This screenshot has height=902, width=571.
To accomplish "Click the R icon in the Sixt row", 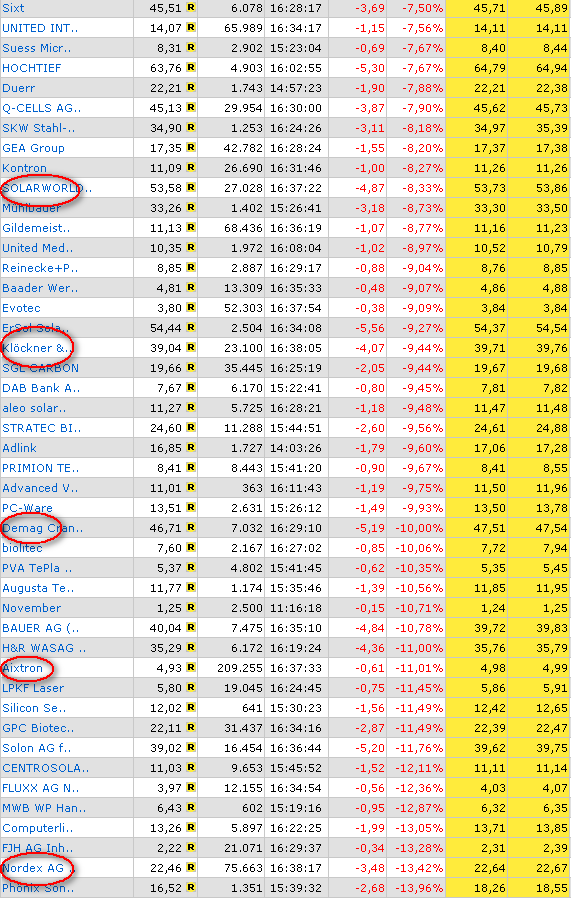I will (x=191, y=8).
